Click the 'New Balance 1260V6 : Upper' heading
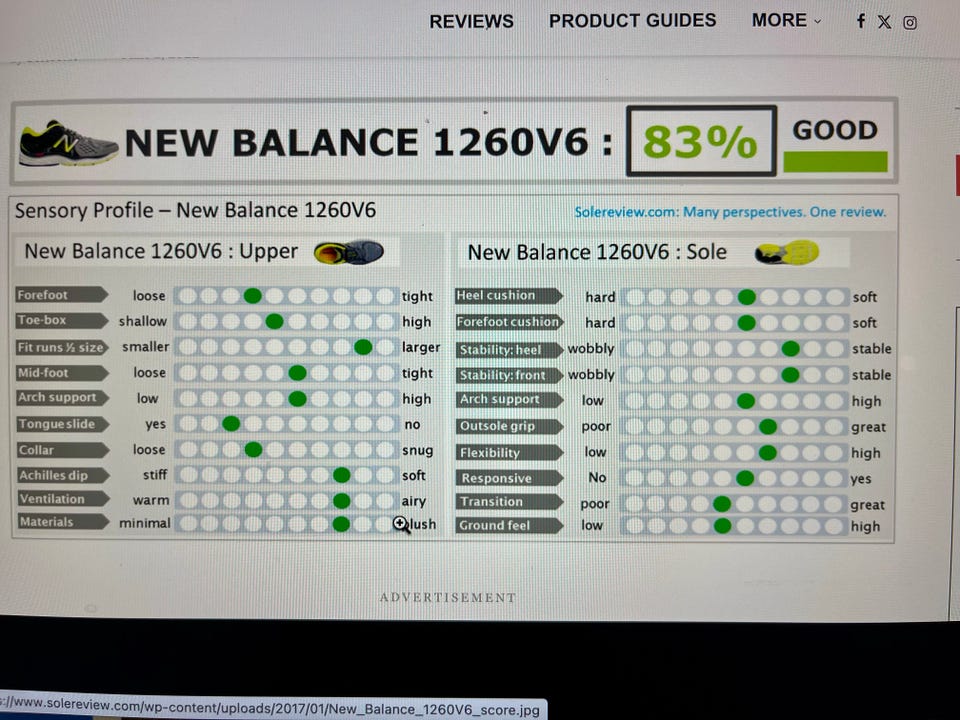 click(x=161, y=252)
